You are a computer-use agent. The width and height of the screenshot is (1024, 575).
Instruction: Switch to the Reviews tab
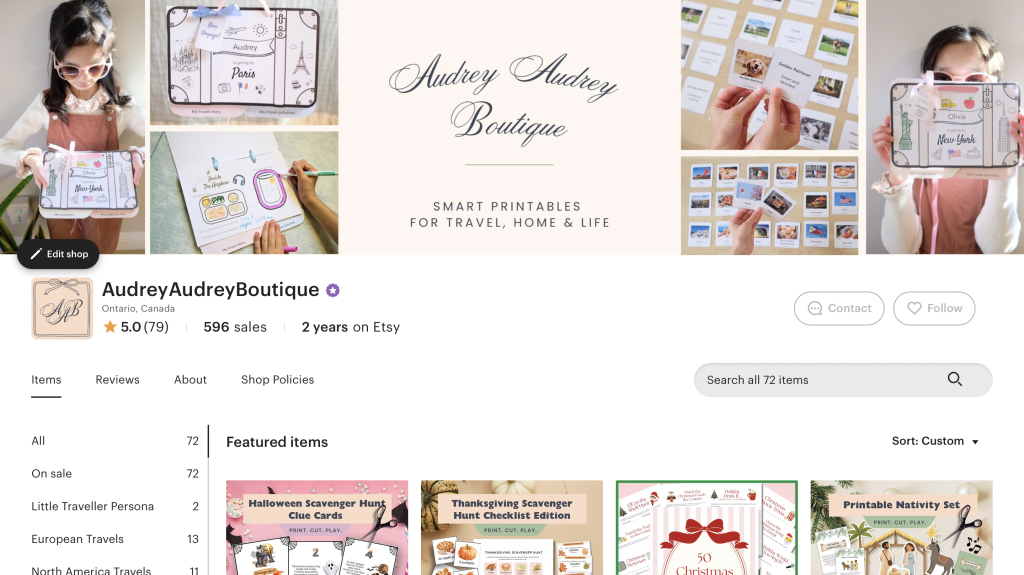[118, 380]
